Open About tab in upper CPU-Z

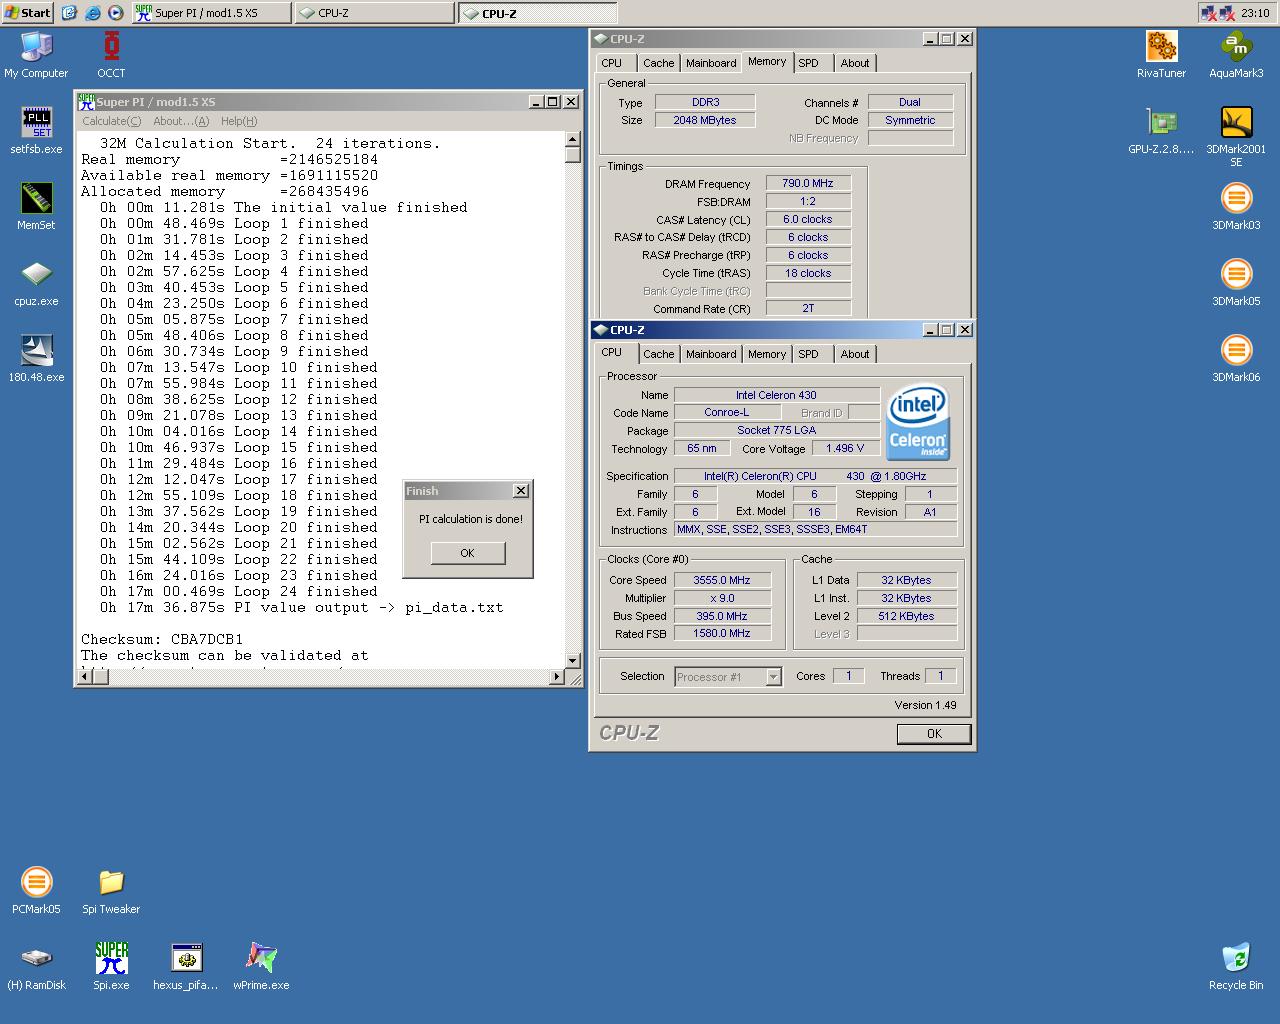(x=855, y=63)
